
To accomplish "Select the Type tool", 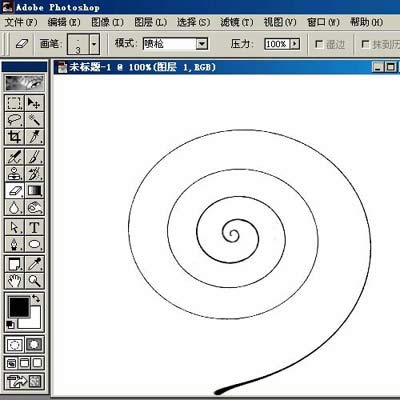I will tap(34, 227).
